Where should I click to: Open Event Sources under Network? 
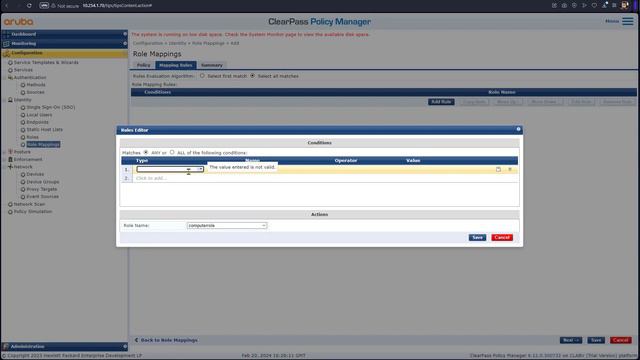click(x=42, y=196)
